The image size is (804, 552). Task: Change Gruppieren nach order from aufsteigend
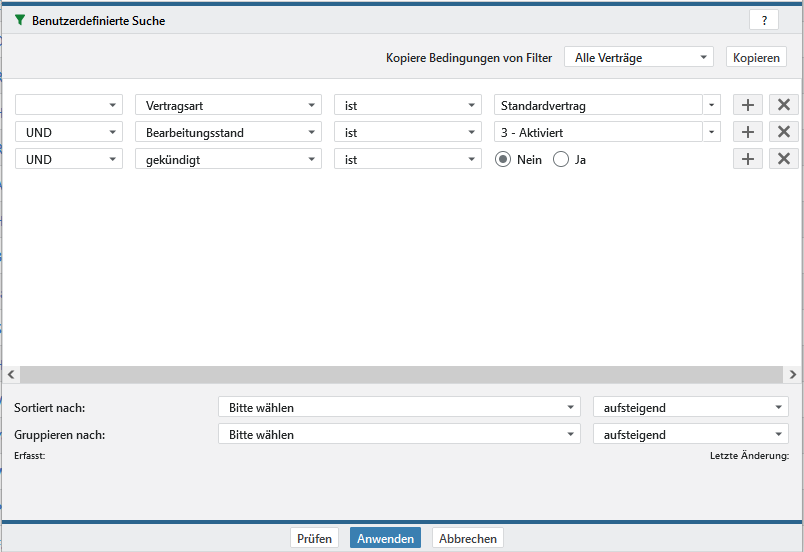coord(690,435)
